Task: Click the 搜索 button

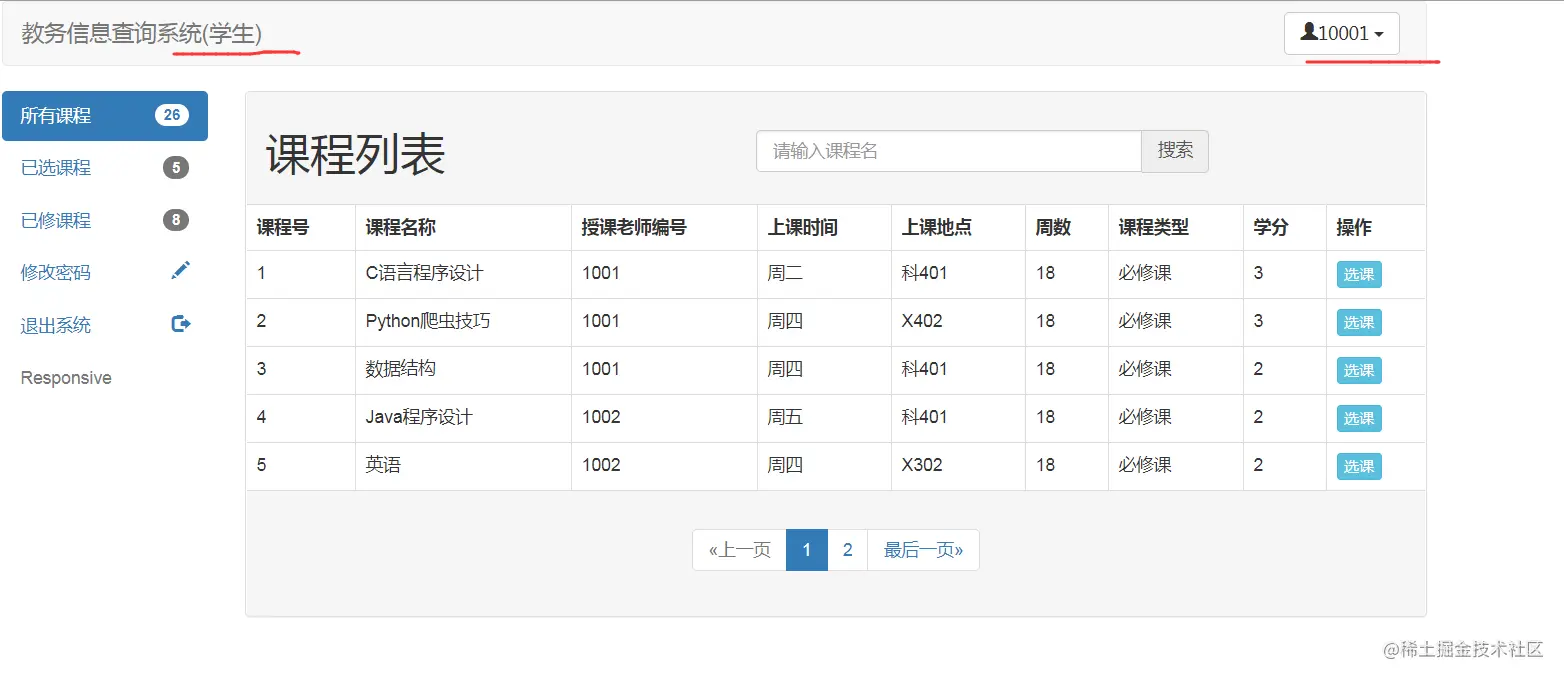Action: point(1175,151)
